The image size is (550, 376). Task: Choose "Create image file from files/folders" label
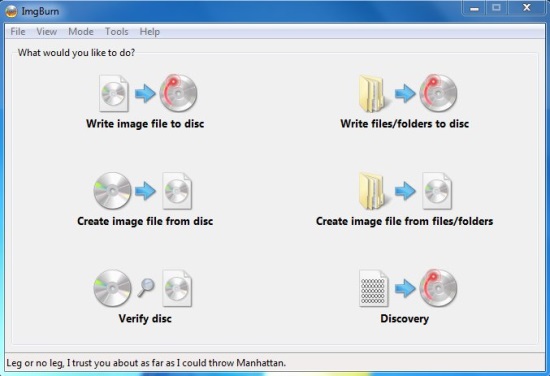(404, 221)
